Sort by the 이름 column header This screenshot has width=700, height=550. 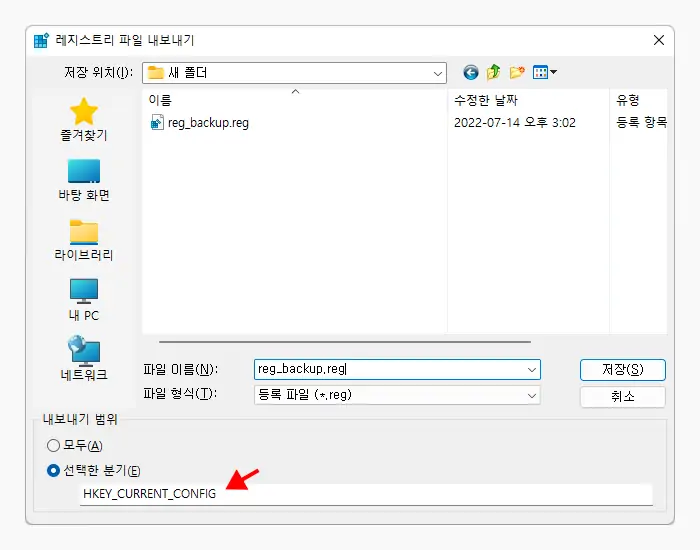(x=294, y=100)
